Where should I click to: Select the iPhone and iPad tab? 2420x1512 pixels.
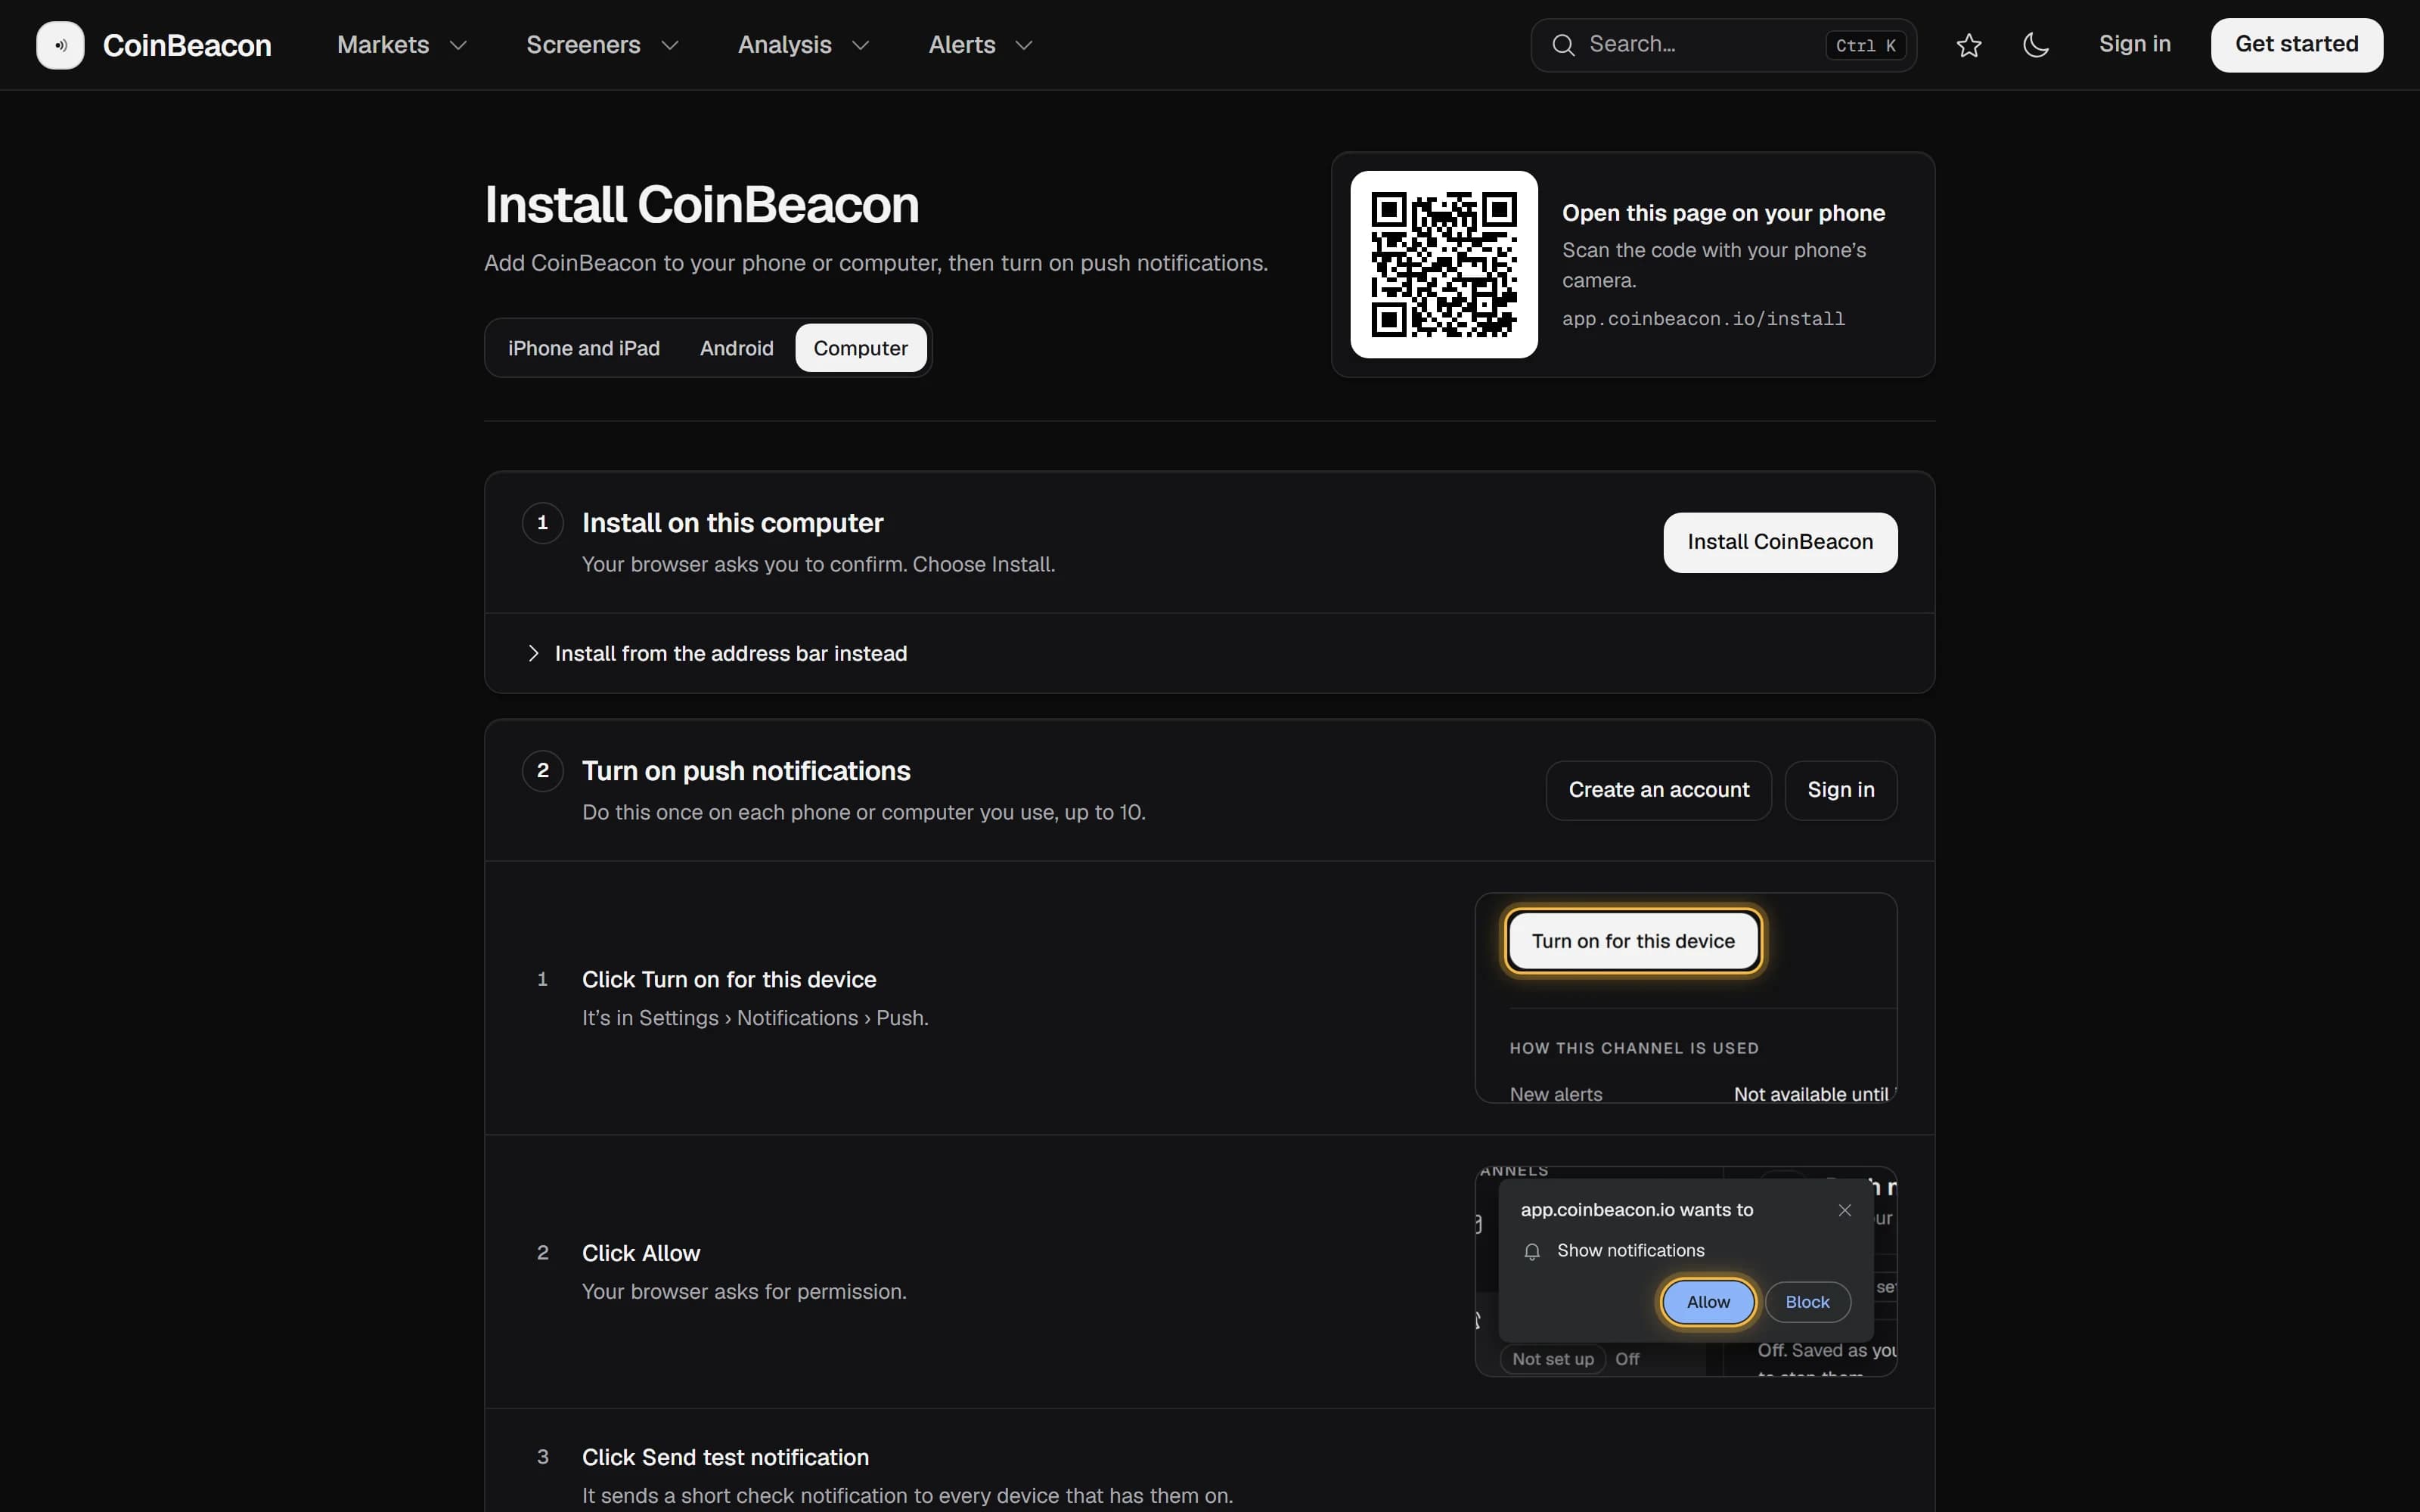click(584, 348)
